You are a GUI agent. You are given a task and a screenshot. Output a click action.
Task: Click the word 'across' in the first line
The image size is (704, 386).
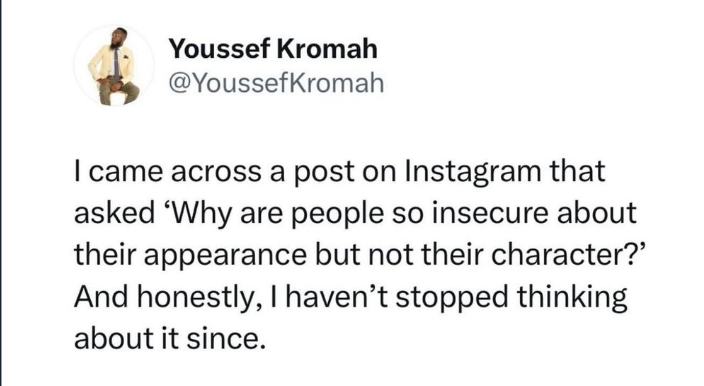pyautogui.click(x=216, y=173)
